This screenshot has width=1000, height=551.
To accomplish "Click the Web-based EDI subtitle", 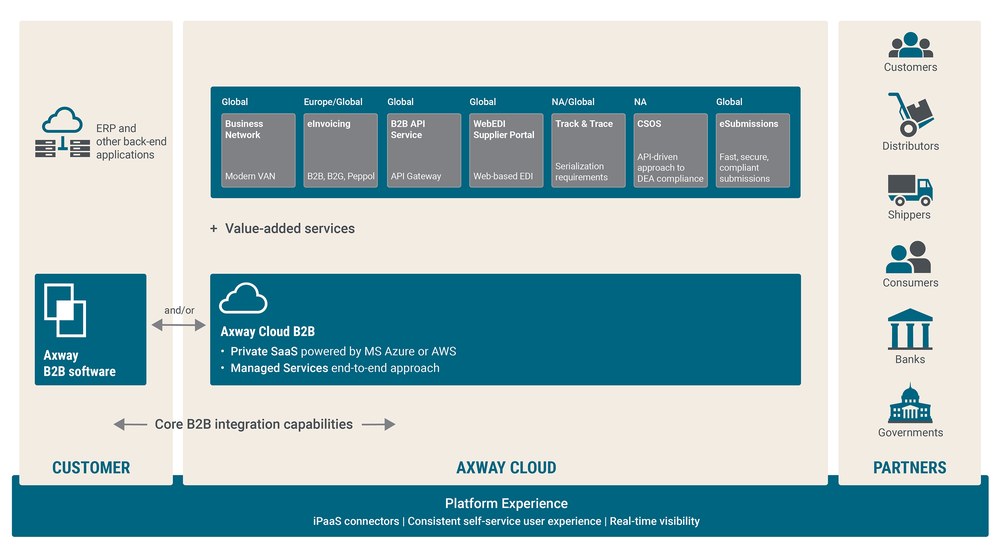I will 503,176.
